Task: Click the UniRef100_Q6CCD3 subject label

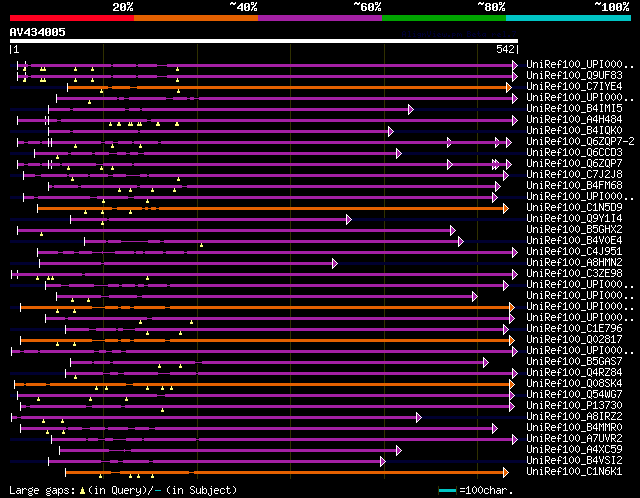Action: [x=574, y=152]
